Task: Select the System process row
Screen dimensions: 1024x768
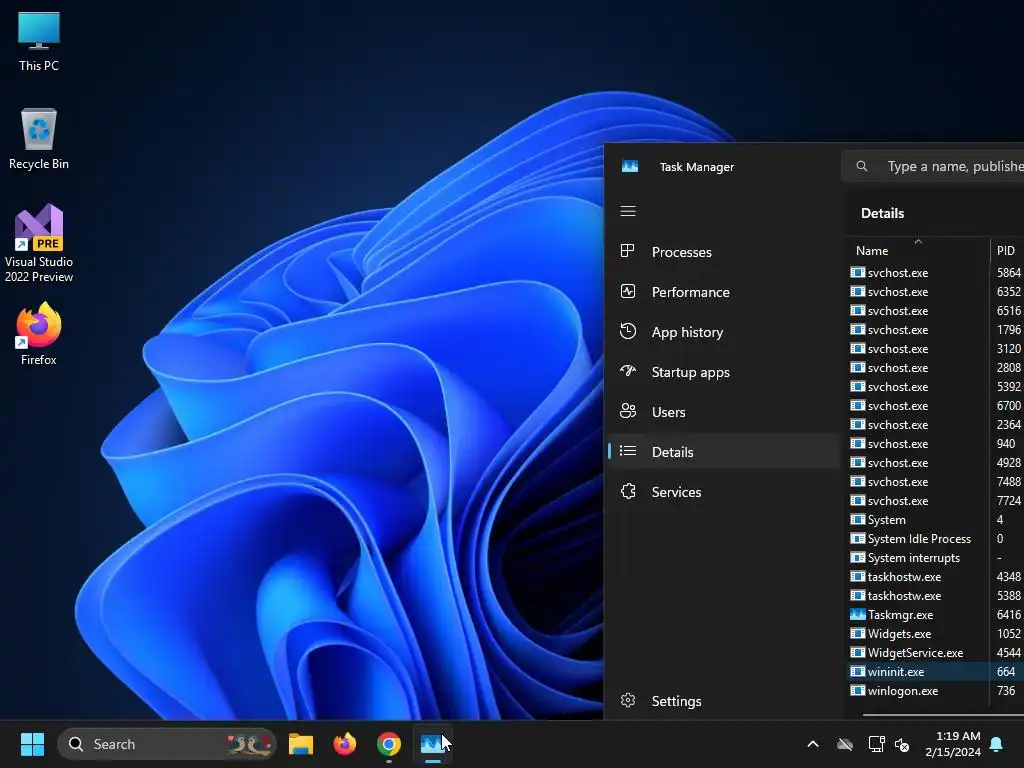Action: click(x=935, y=519)
